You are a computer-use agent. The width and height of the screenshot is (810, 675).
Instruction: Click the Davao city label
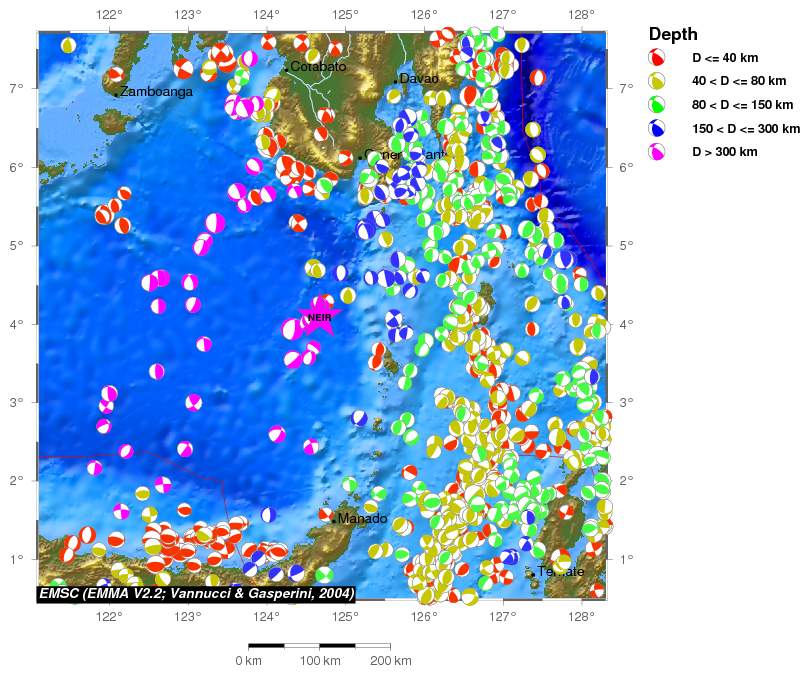(x=419, y=79)
